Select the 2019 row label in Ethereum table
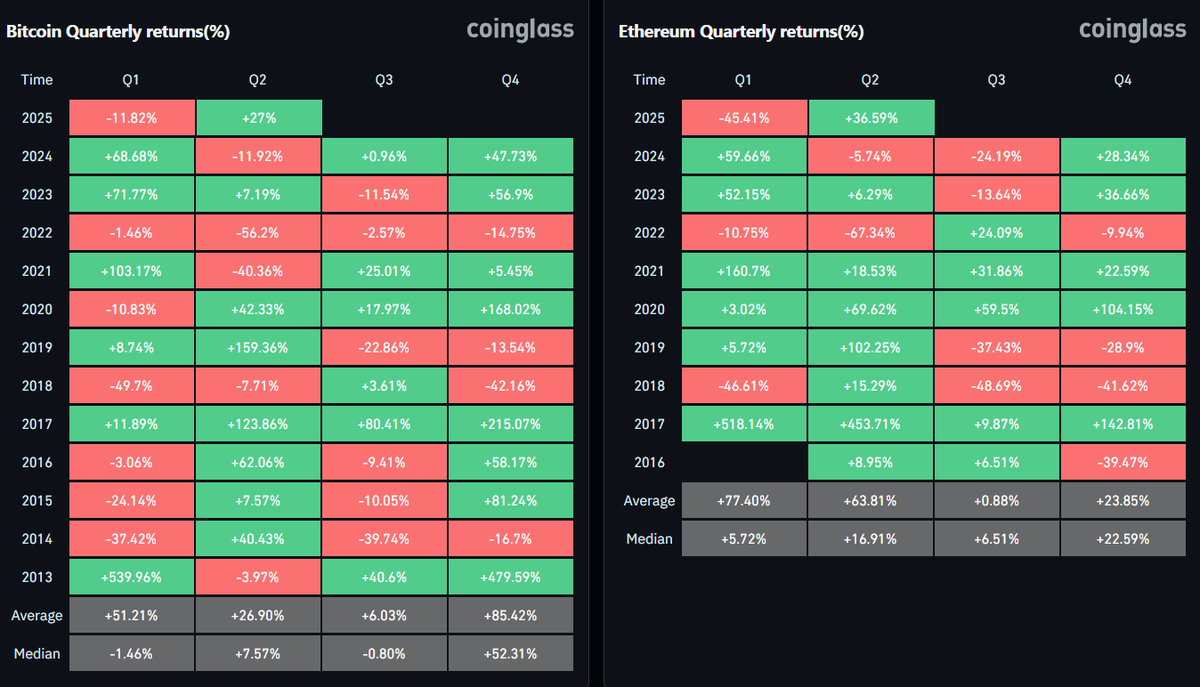This screenshot has width=1200, height=687. click(x=649, y=347)
